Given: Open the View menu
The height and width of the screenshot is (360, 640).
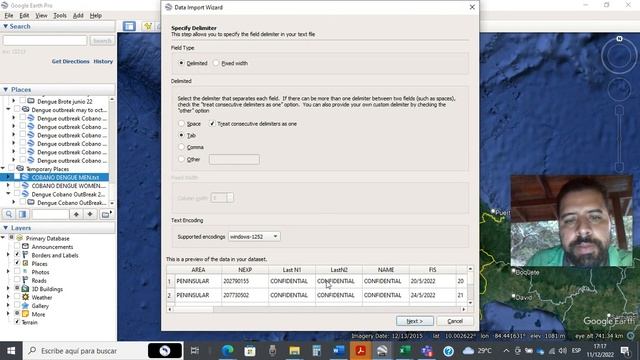Looking at the screenshot, I should tap(41, 16).
